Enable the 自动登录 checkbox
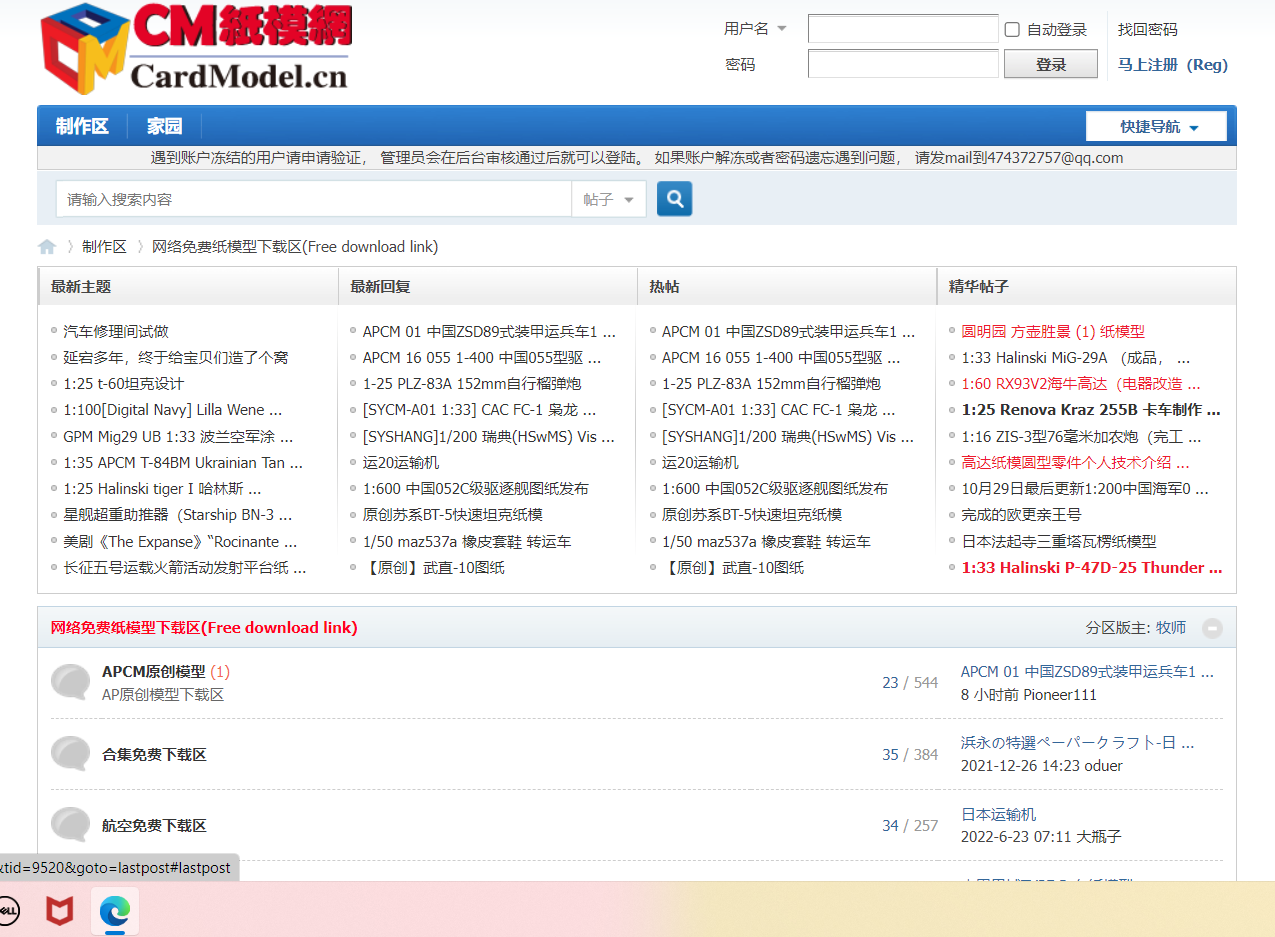Viewport: 1275px width, 937px height. (1012, 30)
